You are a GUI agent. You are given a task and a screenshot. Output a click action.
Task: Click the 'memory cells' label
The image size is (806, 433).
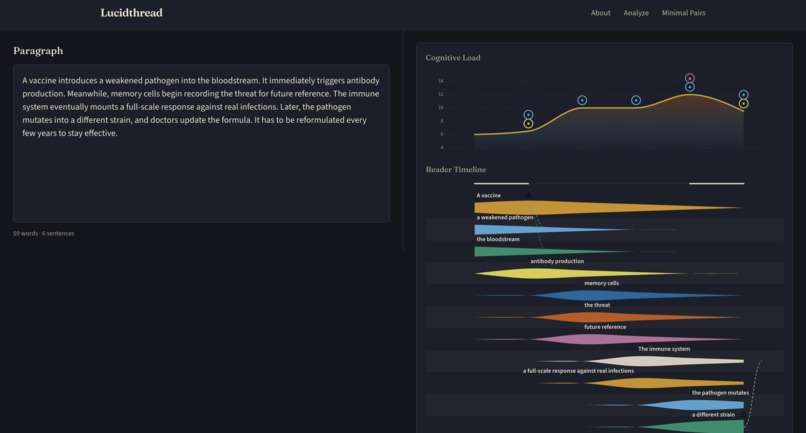point(601,283)
